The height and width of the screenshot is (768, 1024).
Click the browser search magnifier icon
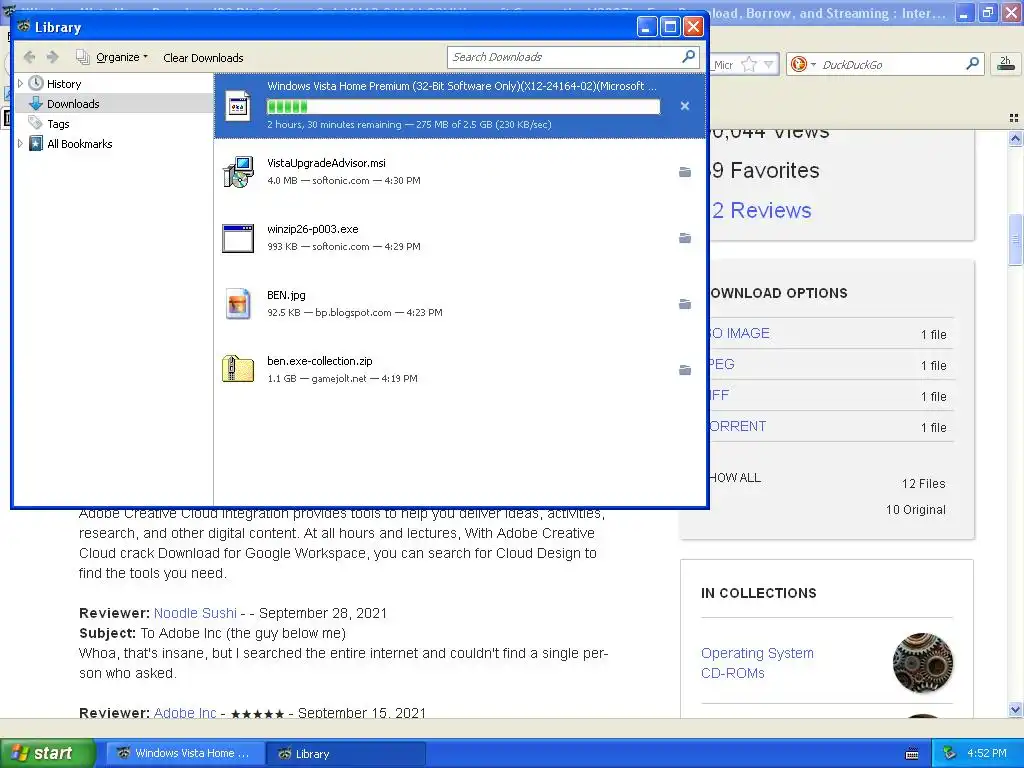pyautogui.click(x=972, y=64)
